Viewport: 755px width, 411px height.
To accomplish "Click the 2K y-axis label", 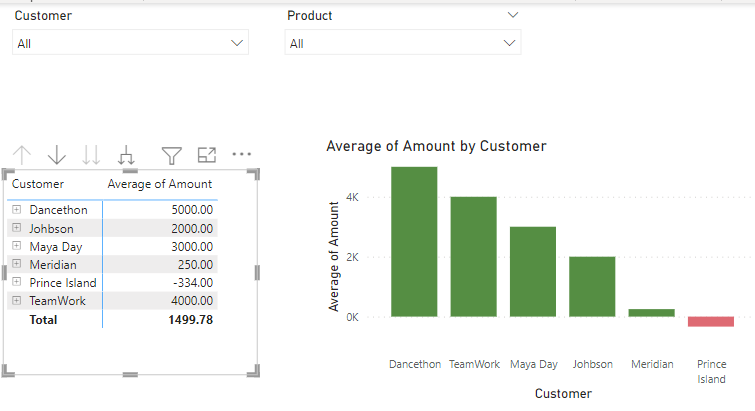I will pos(352,257).
